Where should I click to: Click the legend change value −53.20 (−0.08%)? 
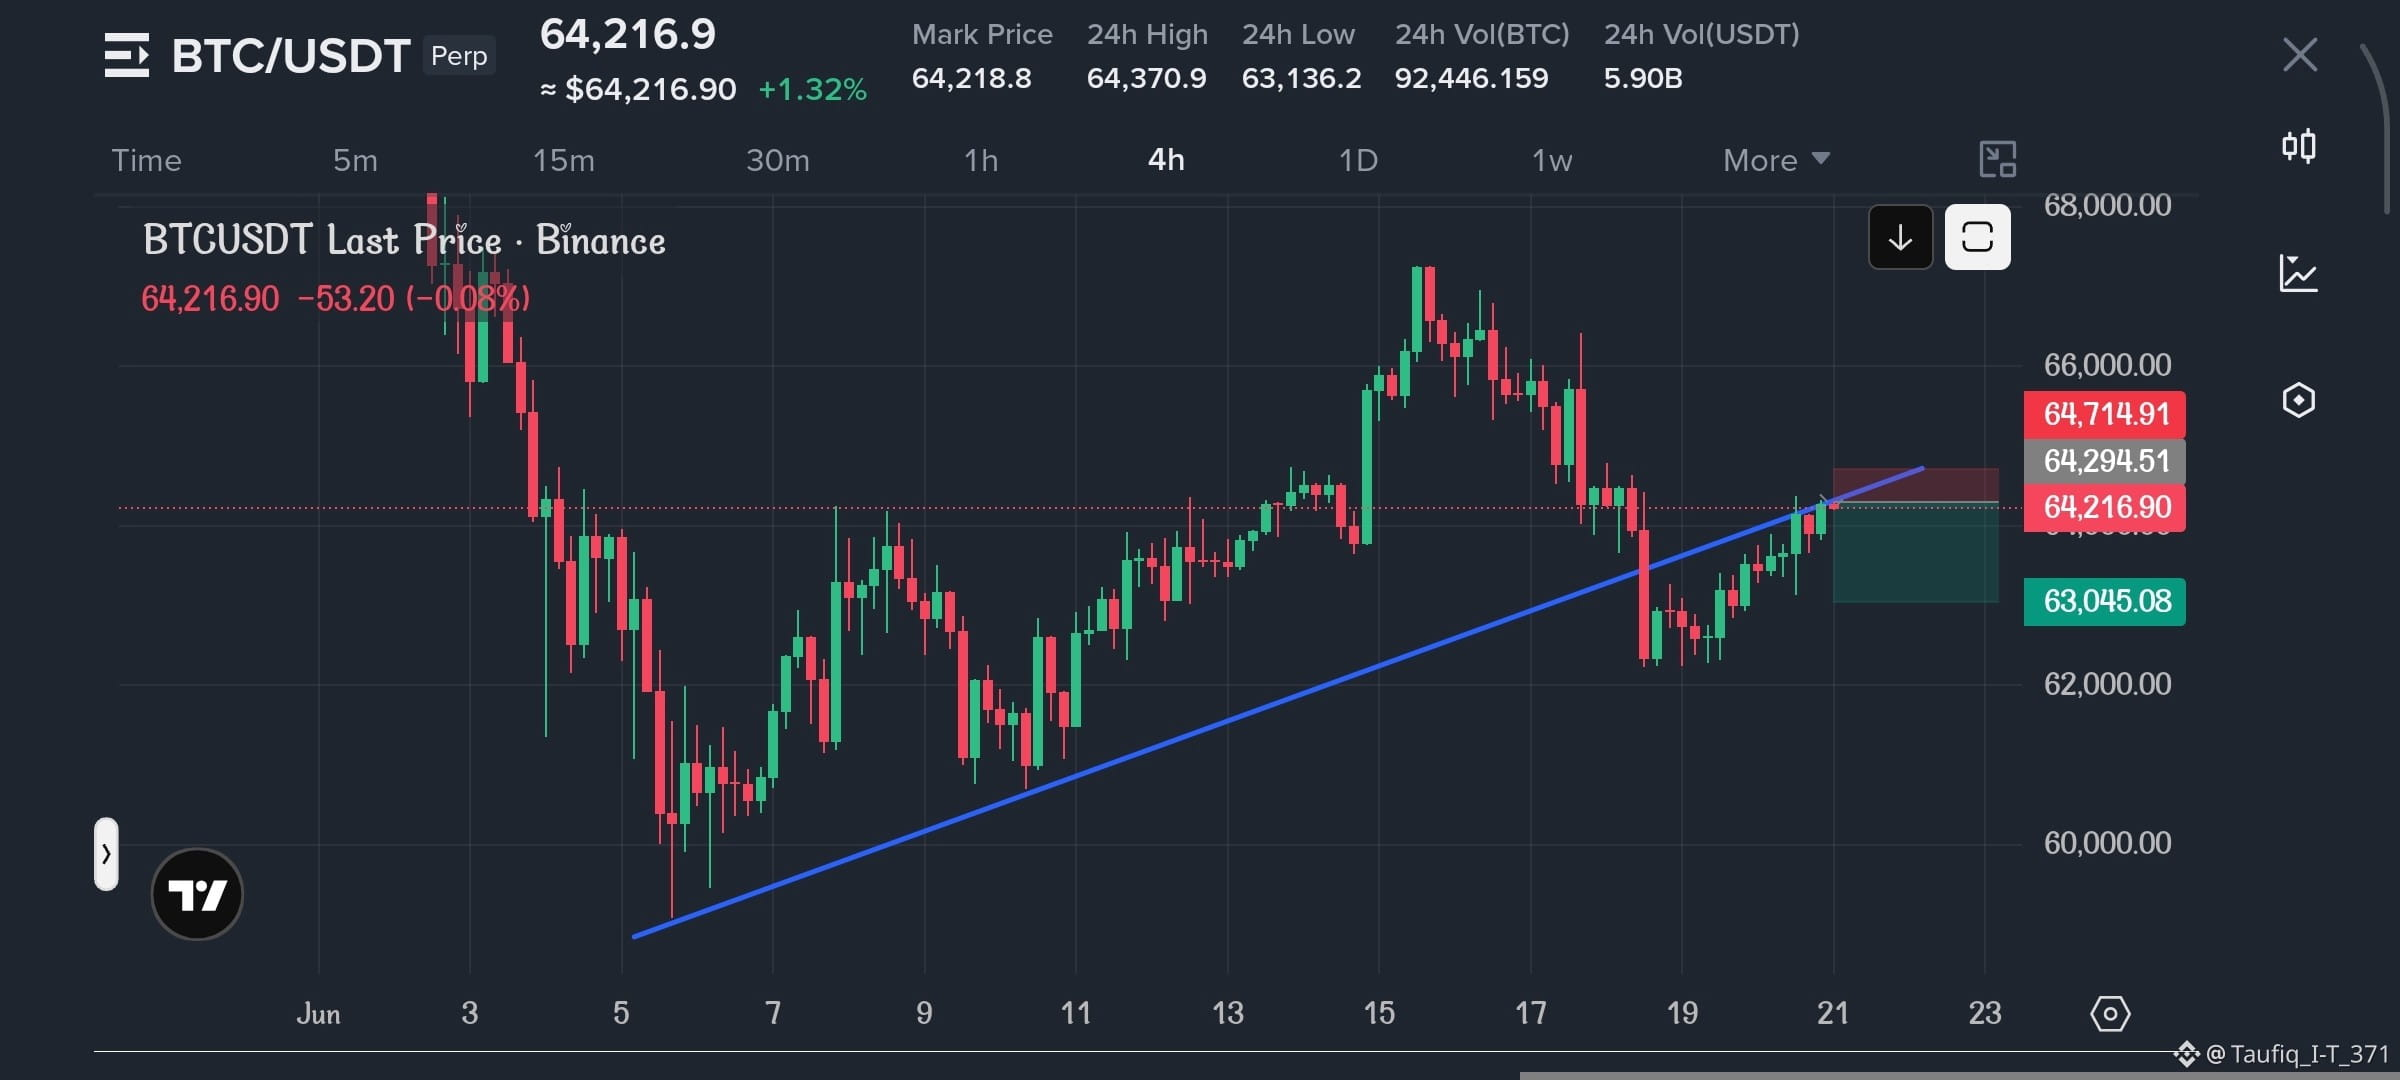[x=413, y=299]
